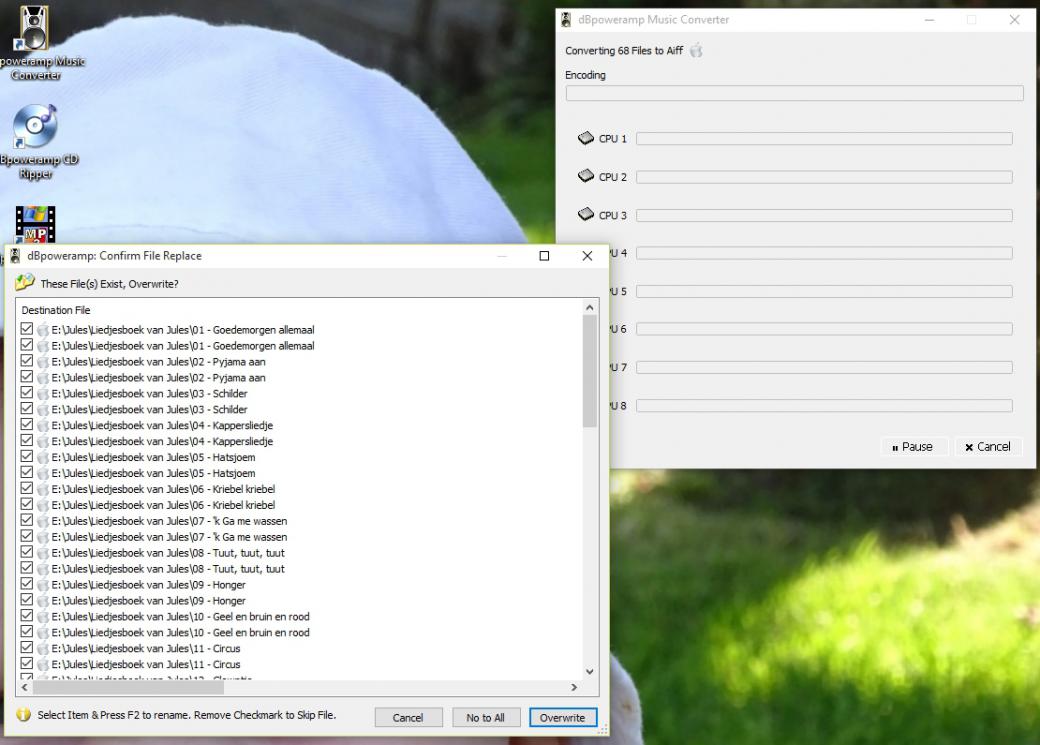Select first 07 - 'k Ga me wassen row
This screenshot has height=745, width=1040.
point(169,521)
